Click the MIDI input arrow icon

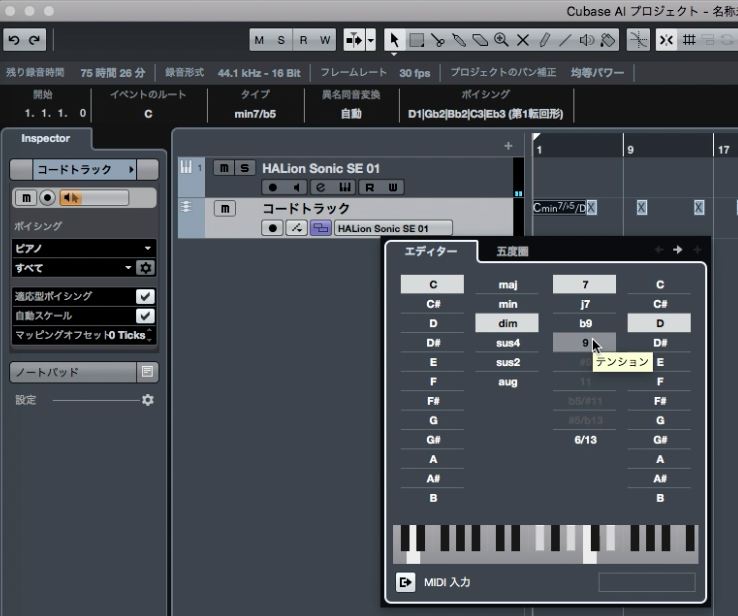405,583
